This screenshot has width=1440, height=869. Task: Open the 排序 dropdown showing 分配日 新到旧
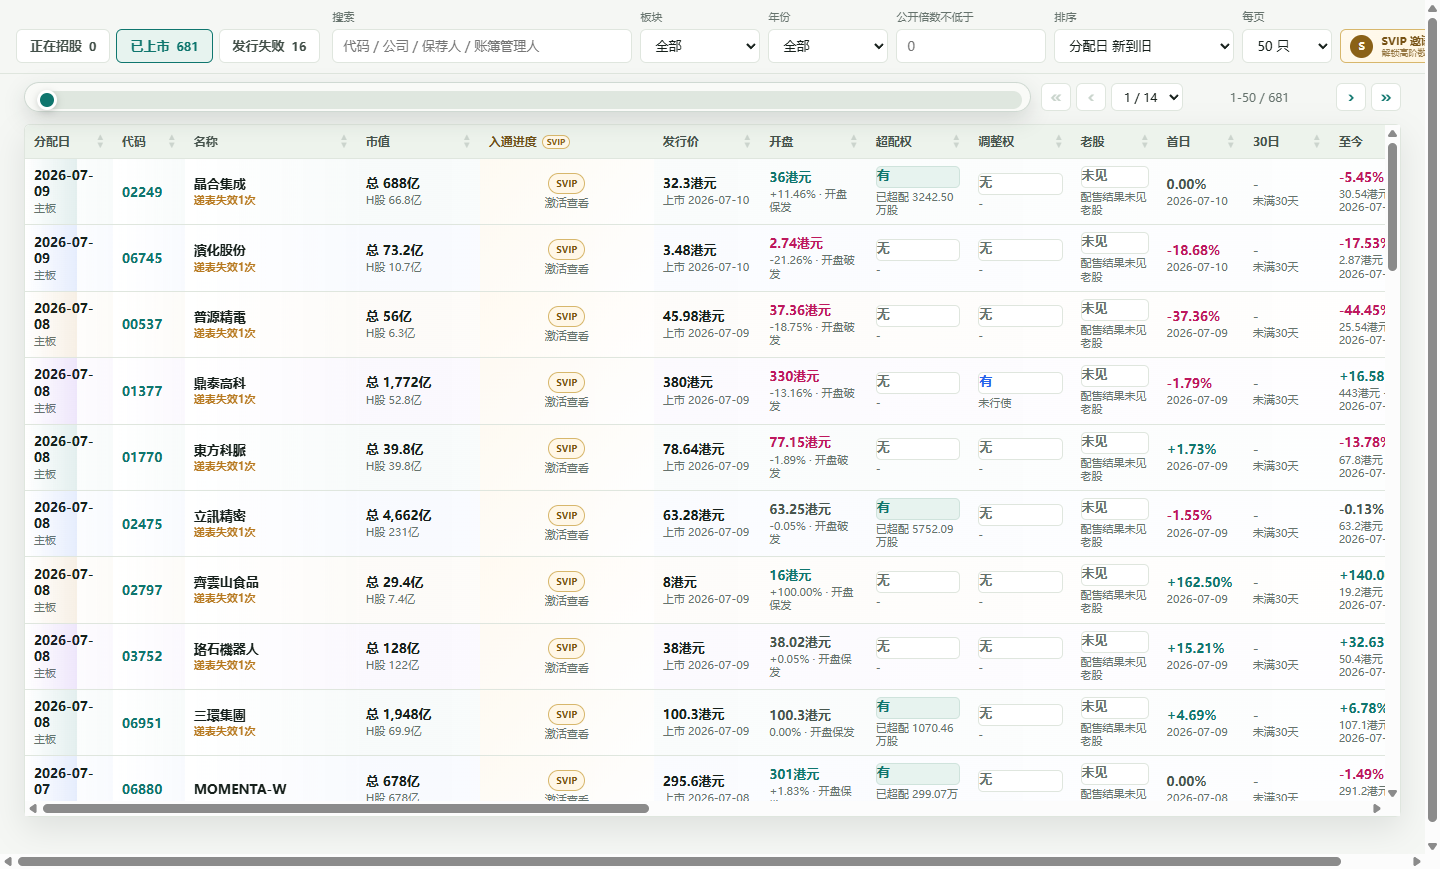click(1144, 46)
